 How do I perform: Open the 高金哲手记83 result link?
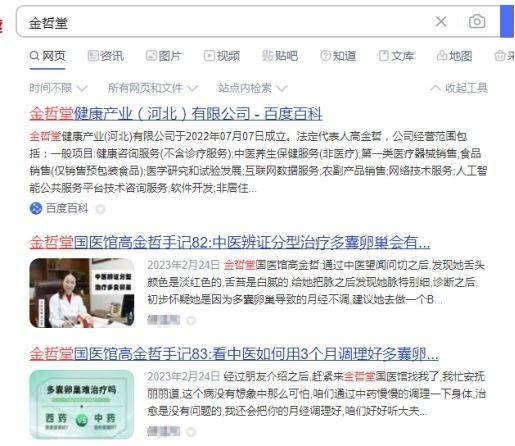click(234, 354)
